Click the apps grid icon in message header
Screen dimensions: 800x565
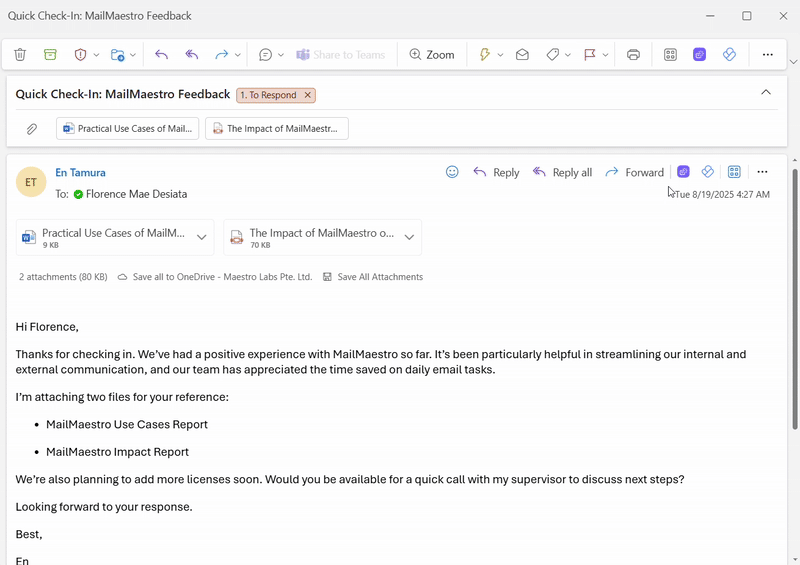734,172
